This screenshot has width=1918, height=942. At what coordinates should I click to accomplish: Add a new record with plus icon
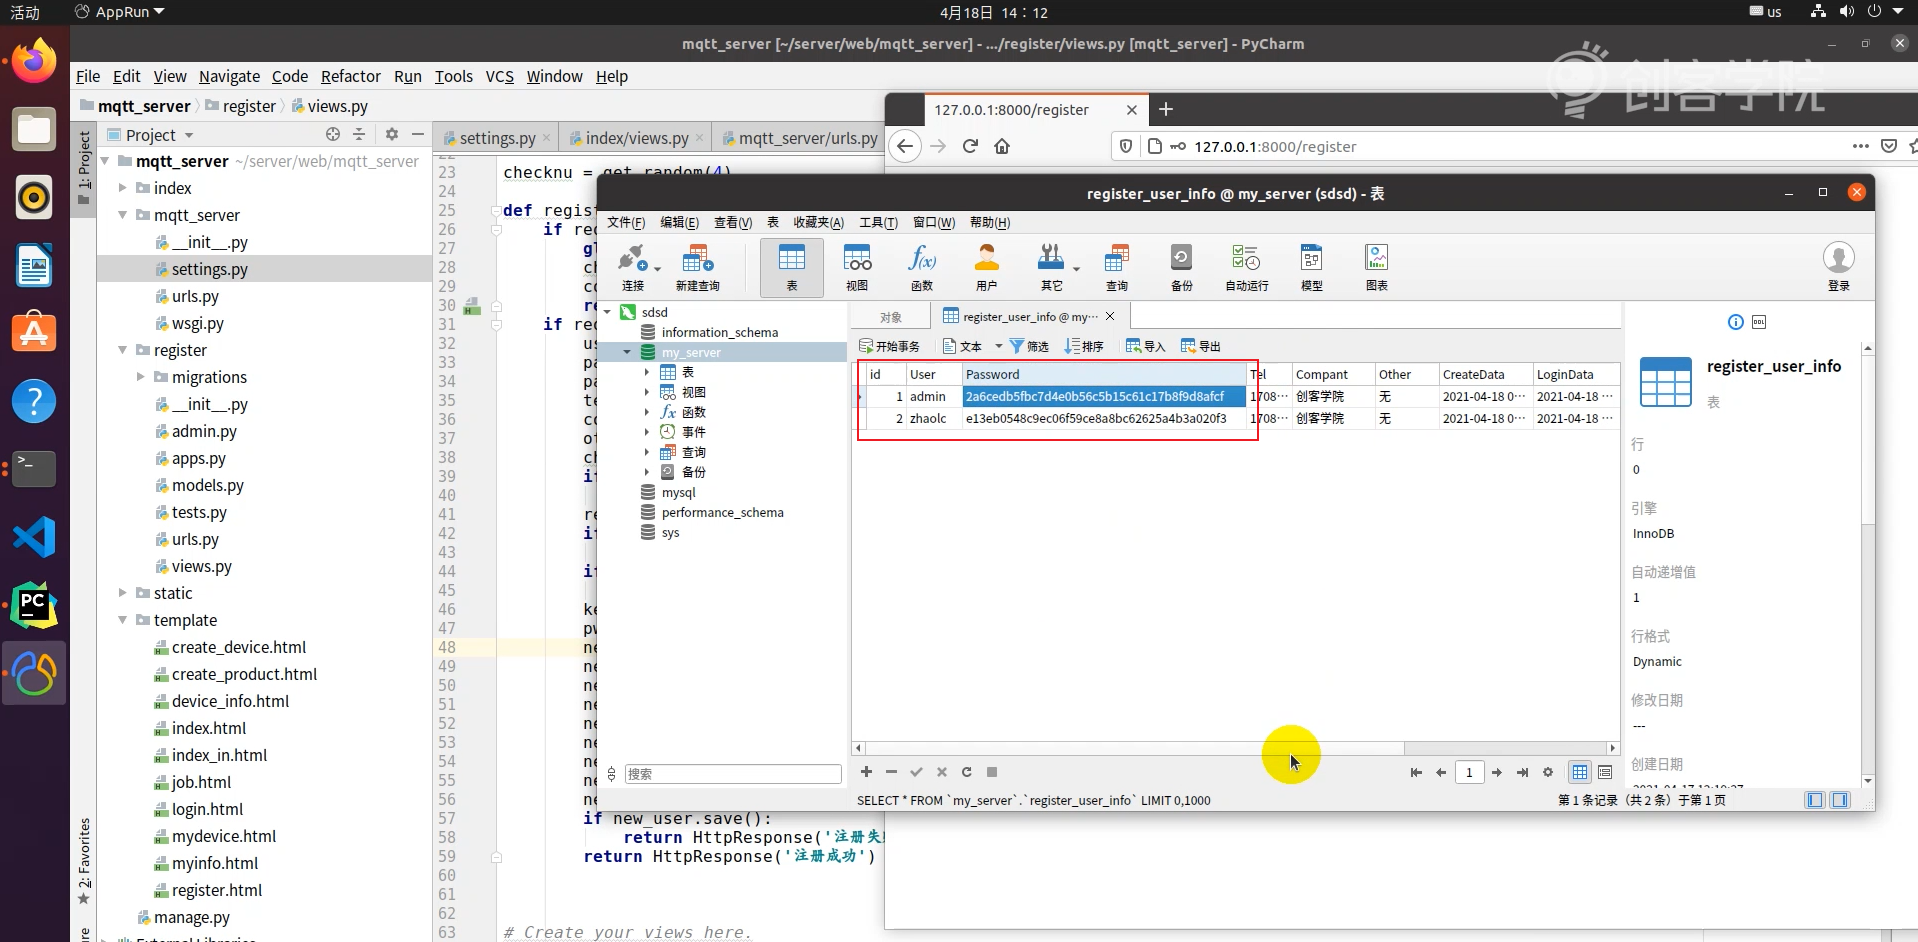866,772
